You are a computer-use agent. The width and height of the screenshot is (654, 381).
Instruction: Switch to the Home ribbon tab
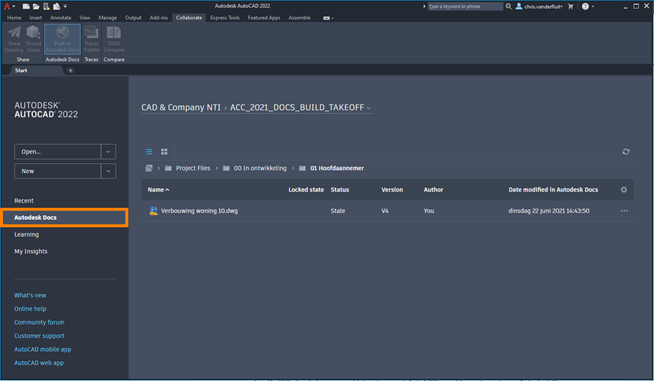tap(14, 18)
